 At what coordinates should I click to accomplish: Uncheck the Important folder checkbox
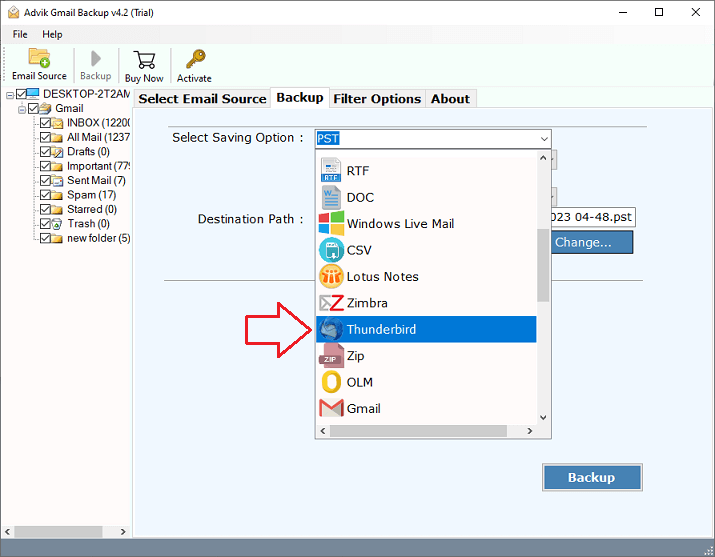point(45,166)
